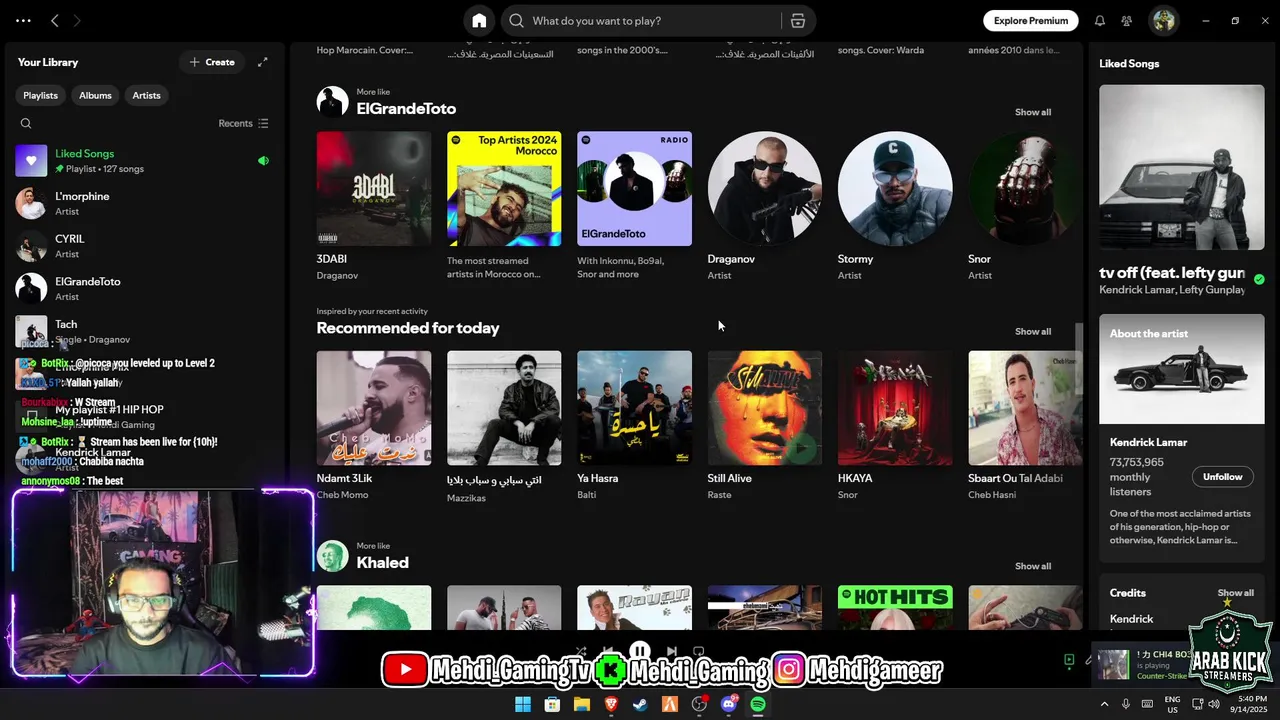Open Snor artist card

point(1025,207)
